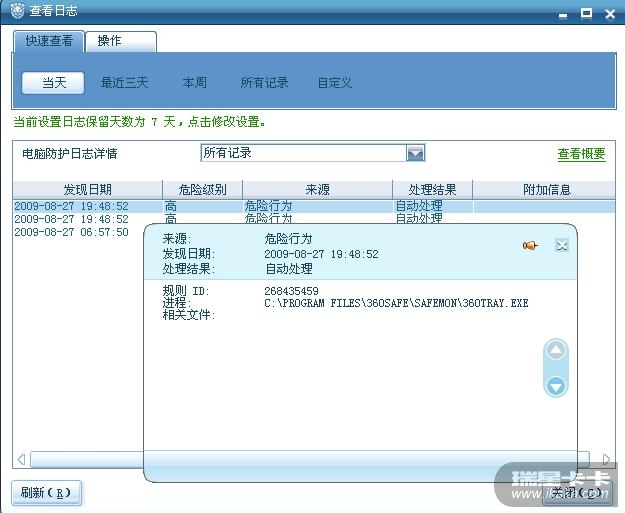Select the second 19:48:52 log row
Screen dimensions: 625x513
[314, 218]
